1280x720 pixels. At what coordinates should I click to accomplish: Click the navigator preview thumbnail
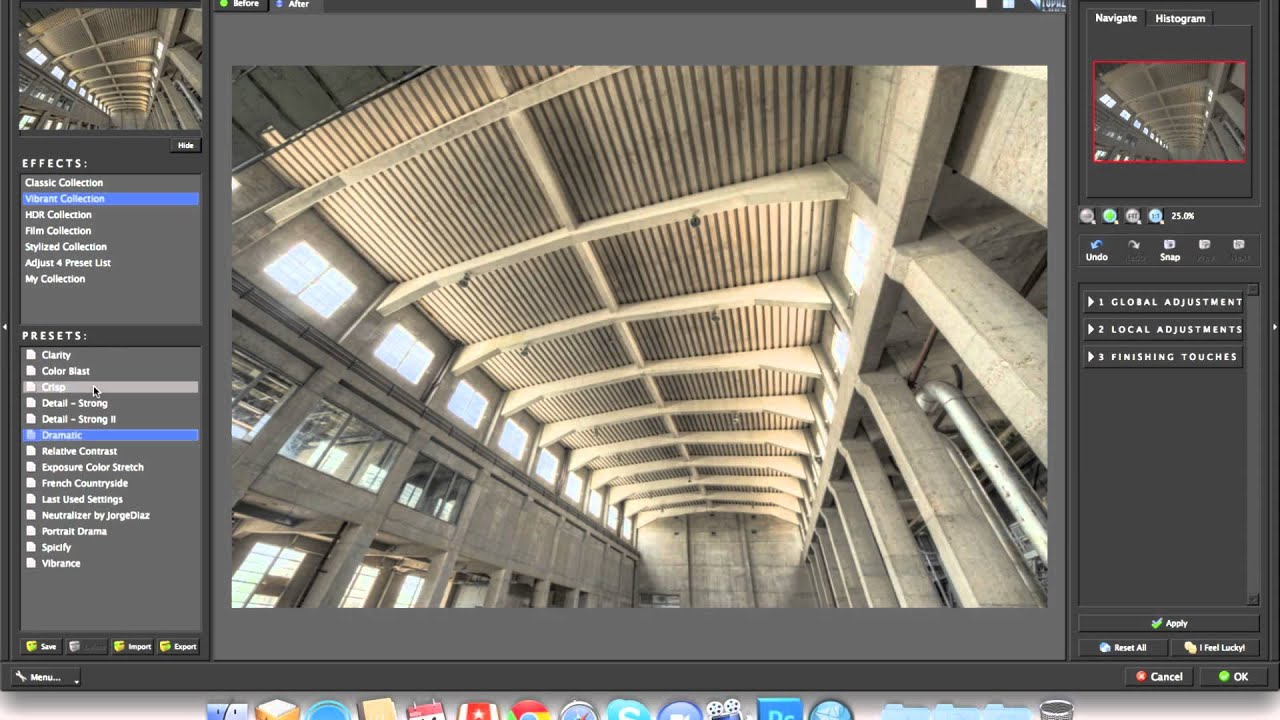coord(1169,111)
